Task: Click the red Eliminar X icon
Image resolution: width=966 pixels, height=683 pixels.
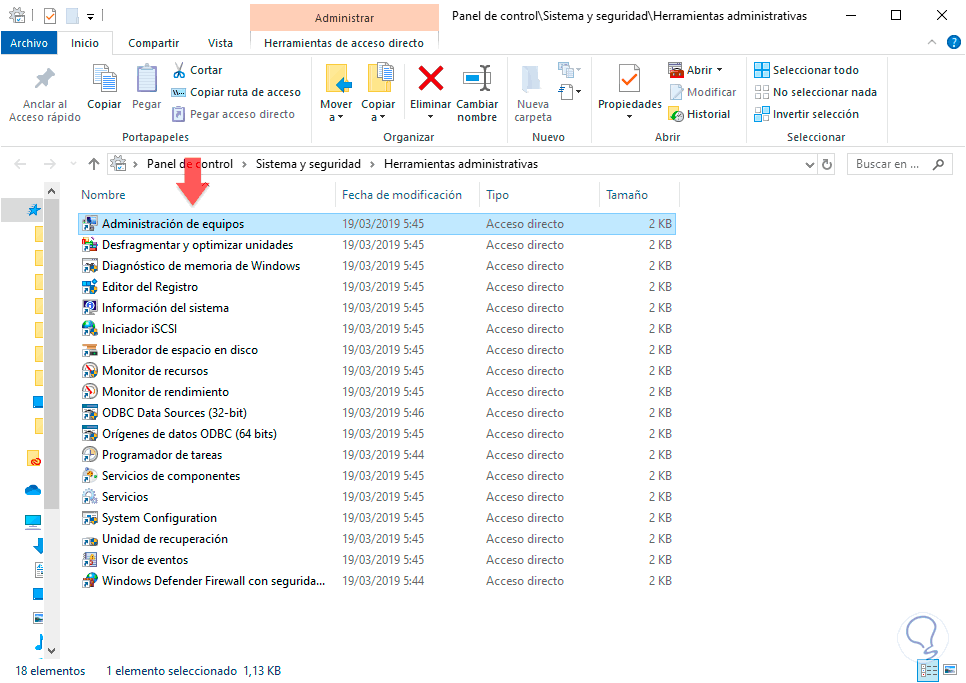Action: [x=431, y=79]
